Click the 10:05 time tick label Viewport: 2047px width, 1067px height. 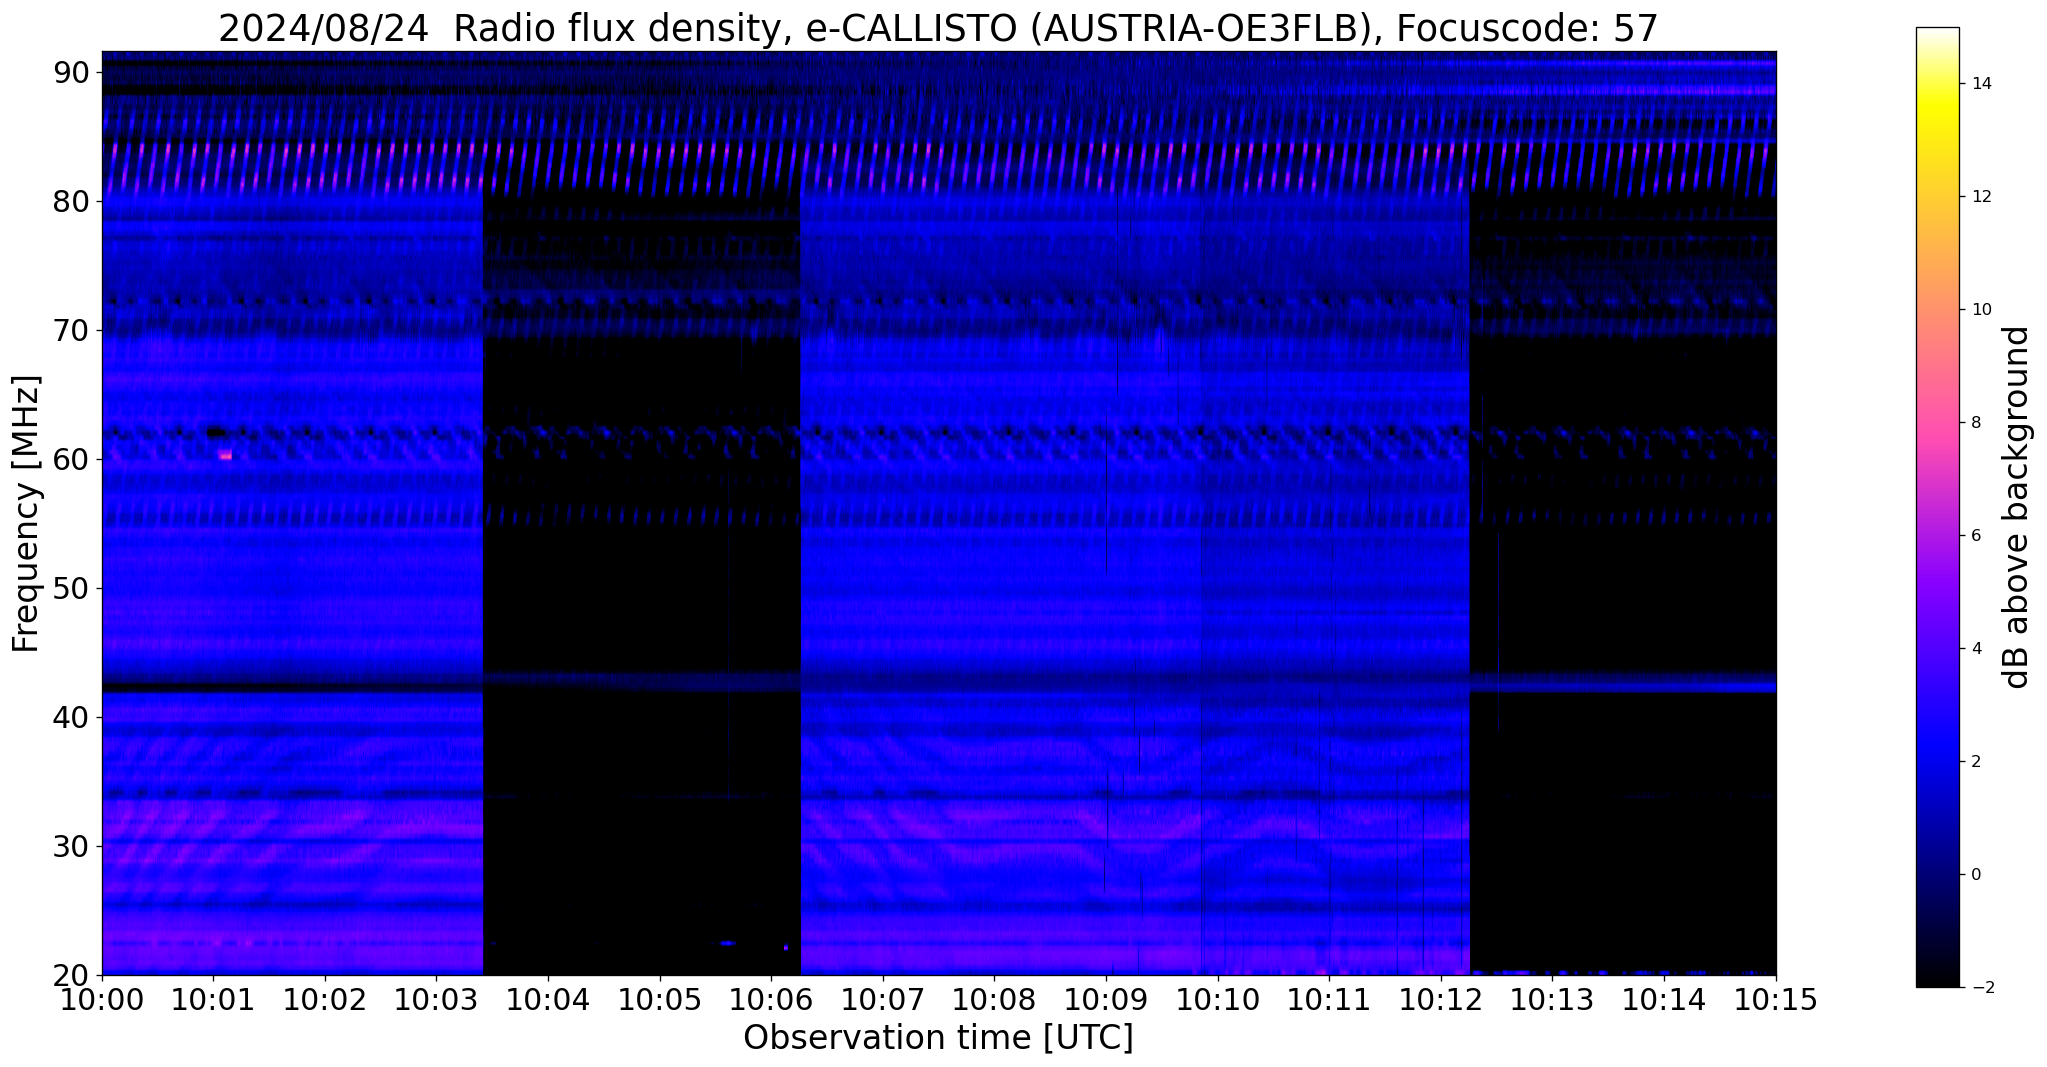659,999
